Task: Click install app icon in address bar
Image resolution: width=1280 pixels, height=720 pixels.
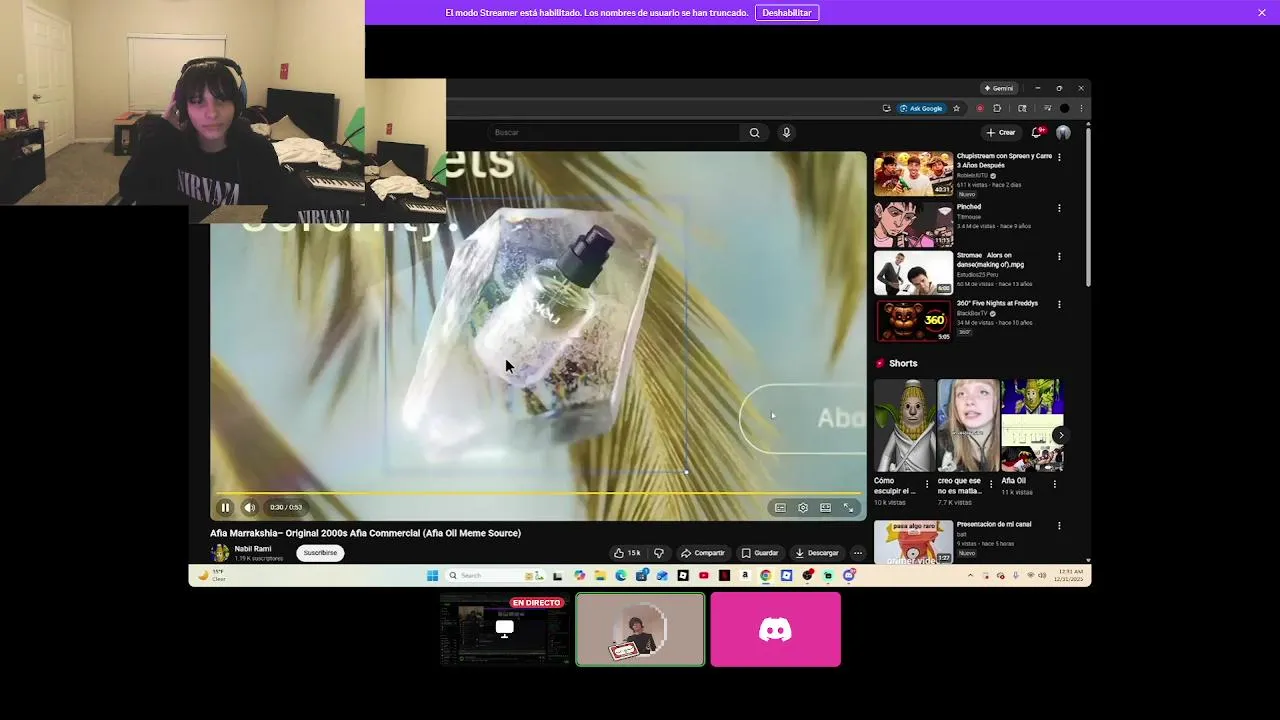Action: tap(886, 108)
